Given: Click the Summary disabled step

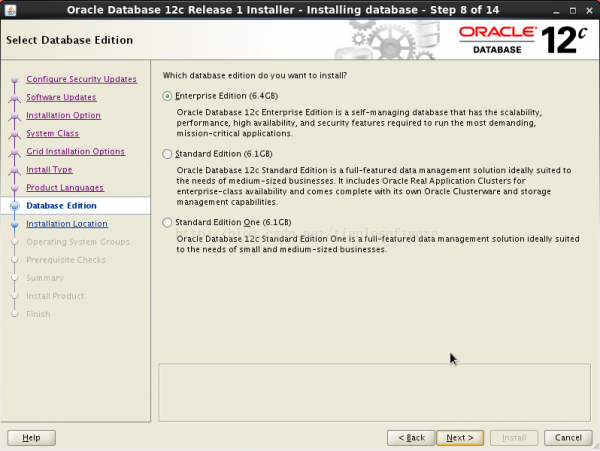Looking at the screenshot, I should 45,278.
